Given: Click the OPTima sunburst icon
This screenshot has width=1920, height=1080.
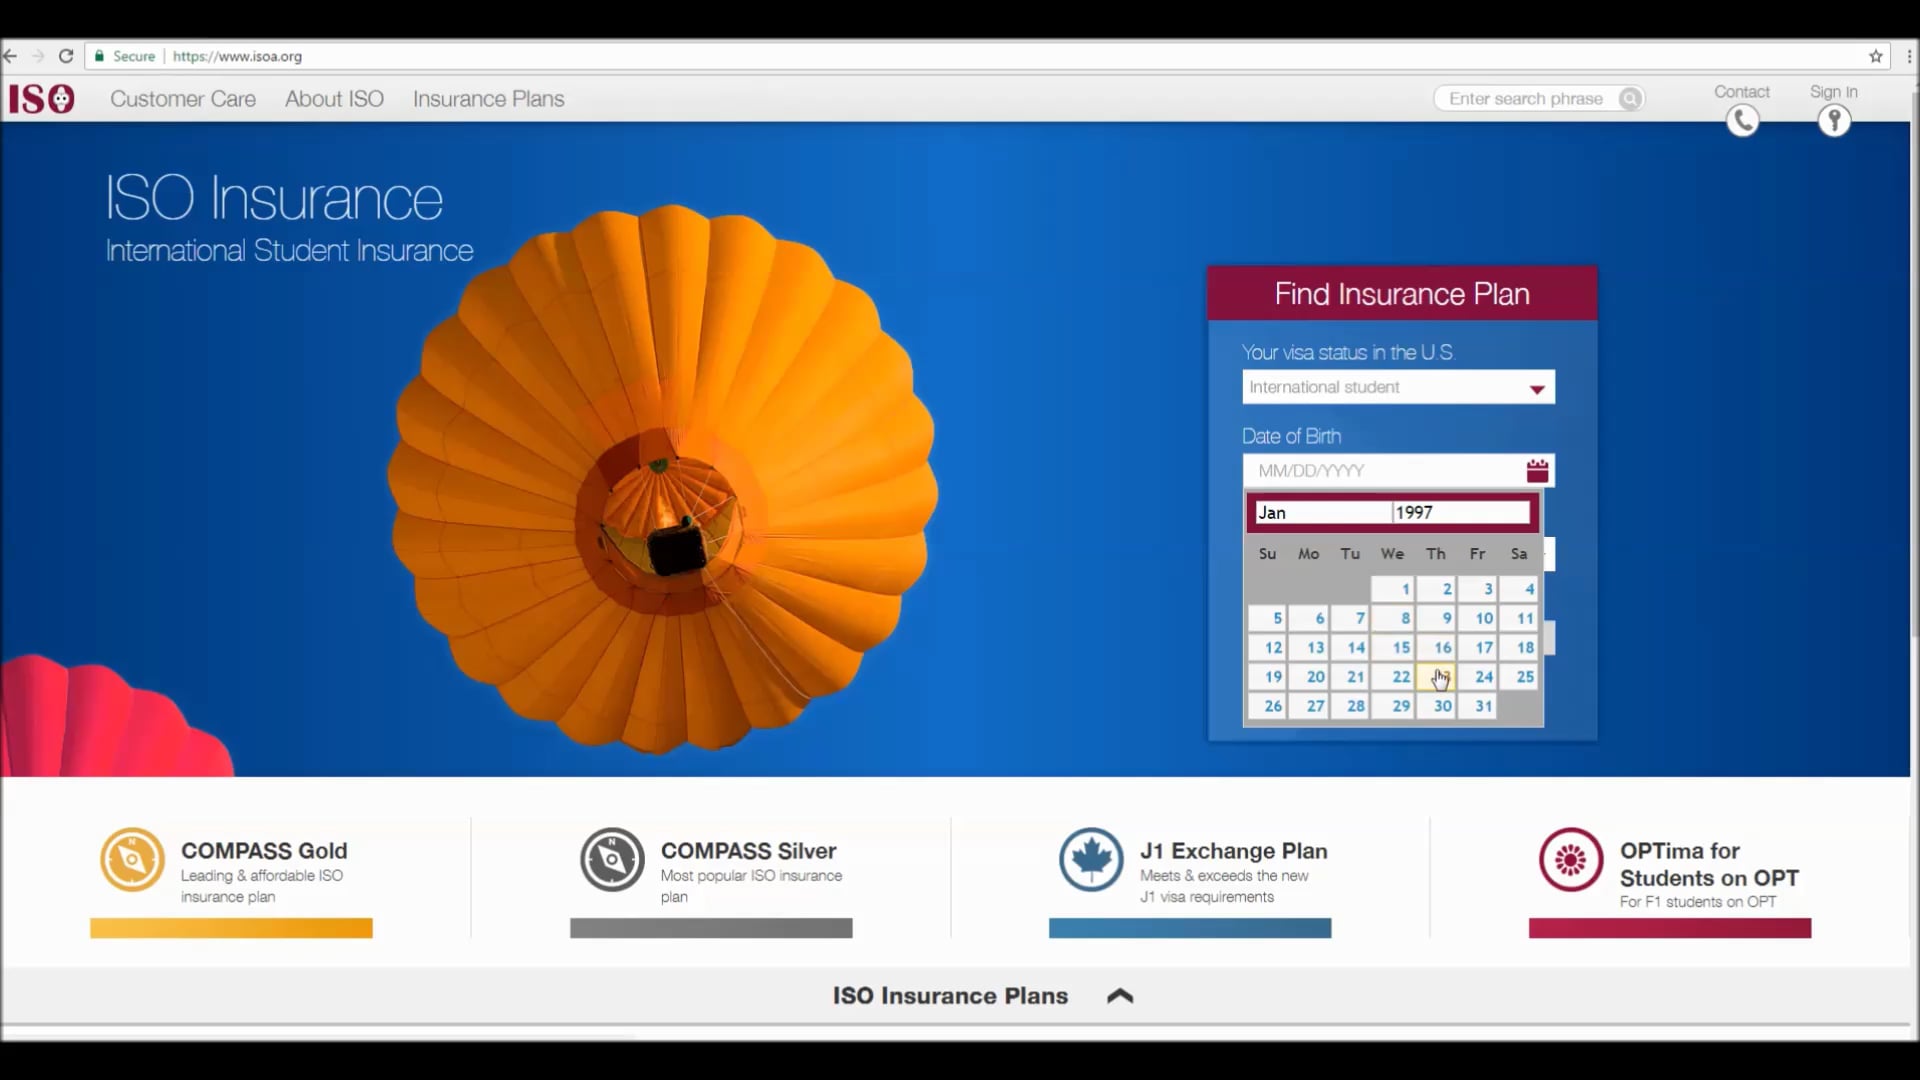Looking at the screenshot, I should pyautogui.click(x=1571, y=859).
